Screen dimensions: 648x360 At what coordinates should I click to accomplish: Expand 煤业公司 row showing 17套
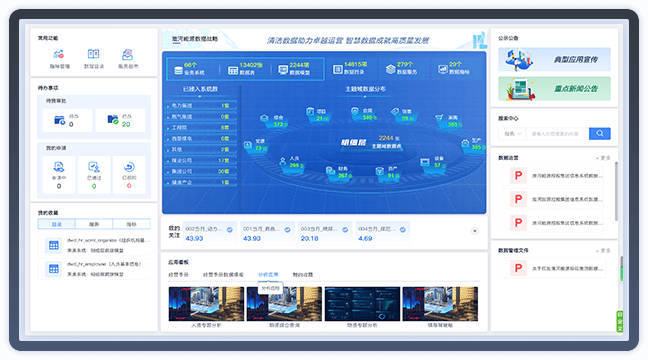[201, 160]
